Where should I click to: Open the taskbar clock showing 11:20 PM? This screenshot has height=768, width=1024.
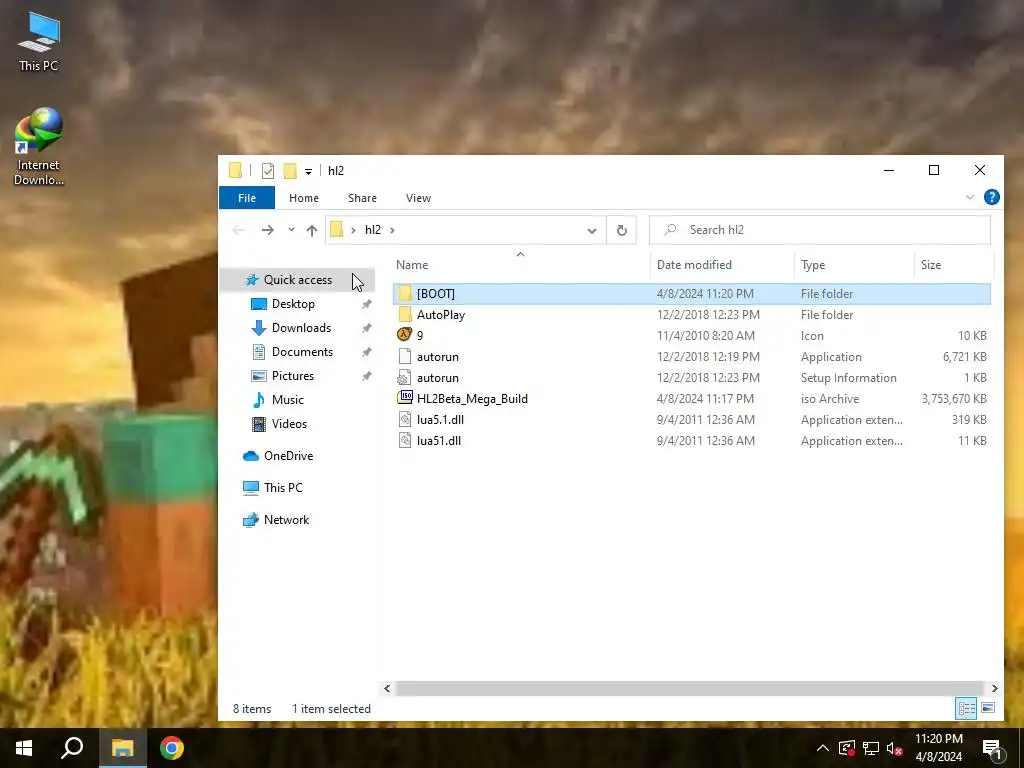coord(938,748)
